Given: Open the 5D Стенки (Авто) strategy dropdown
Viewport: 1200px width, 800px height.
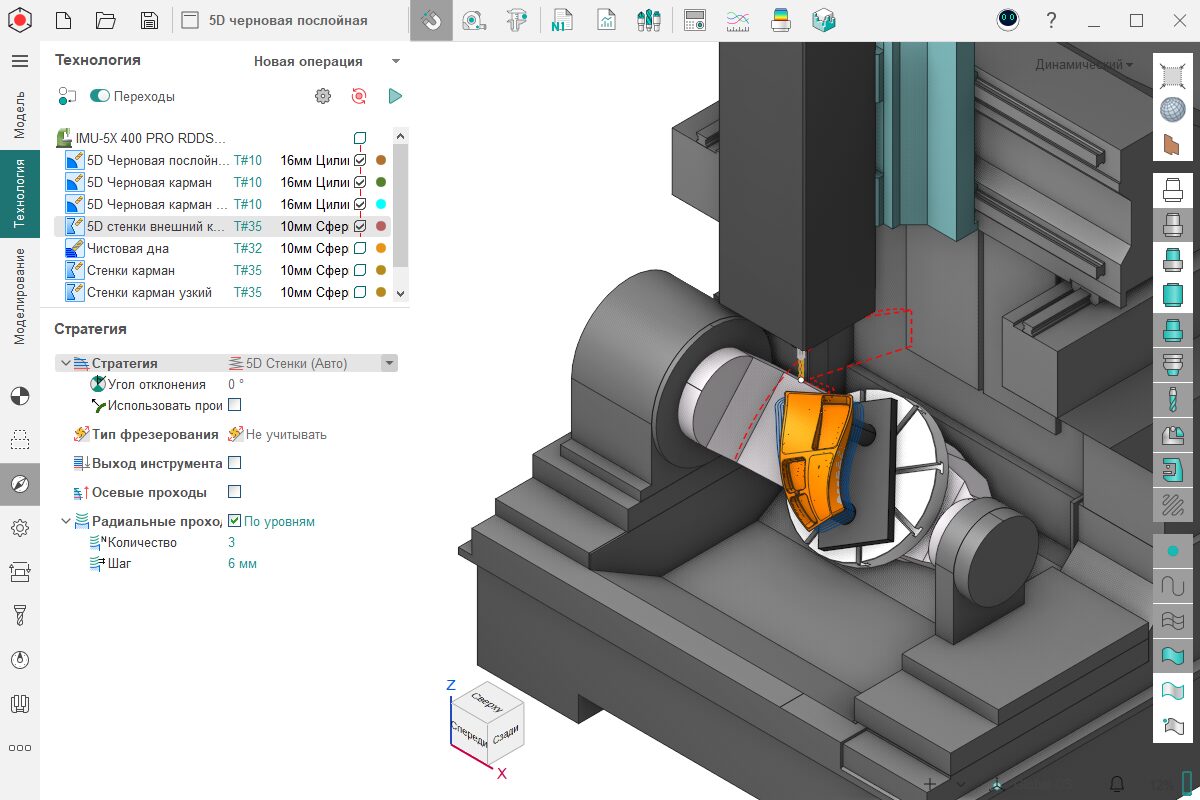Looking at the screenshot, I should coord(389,364).
